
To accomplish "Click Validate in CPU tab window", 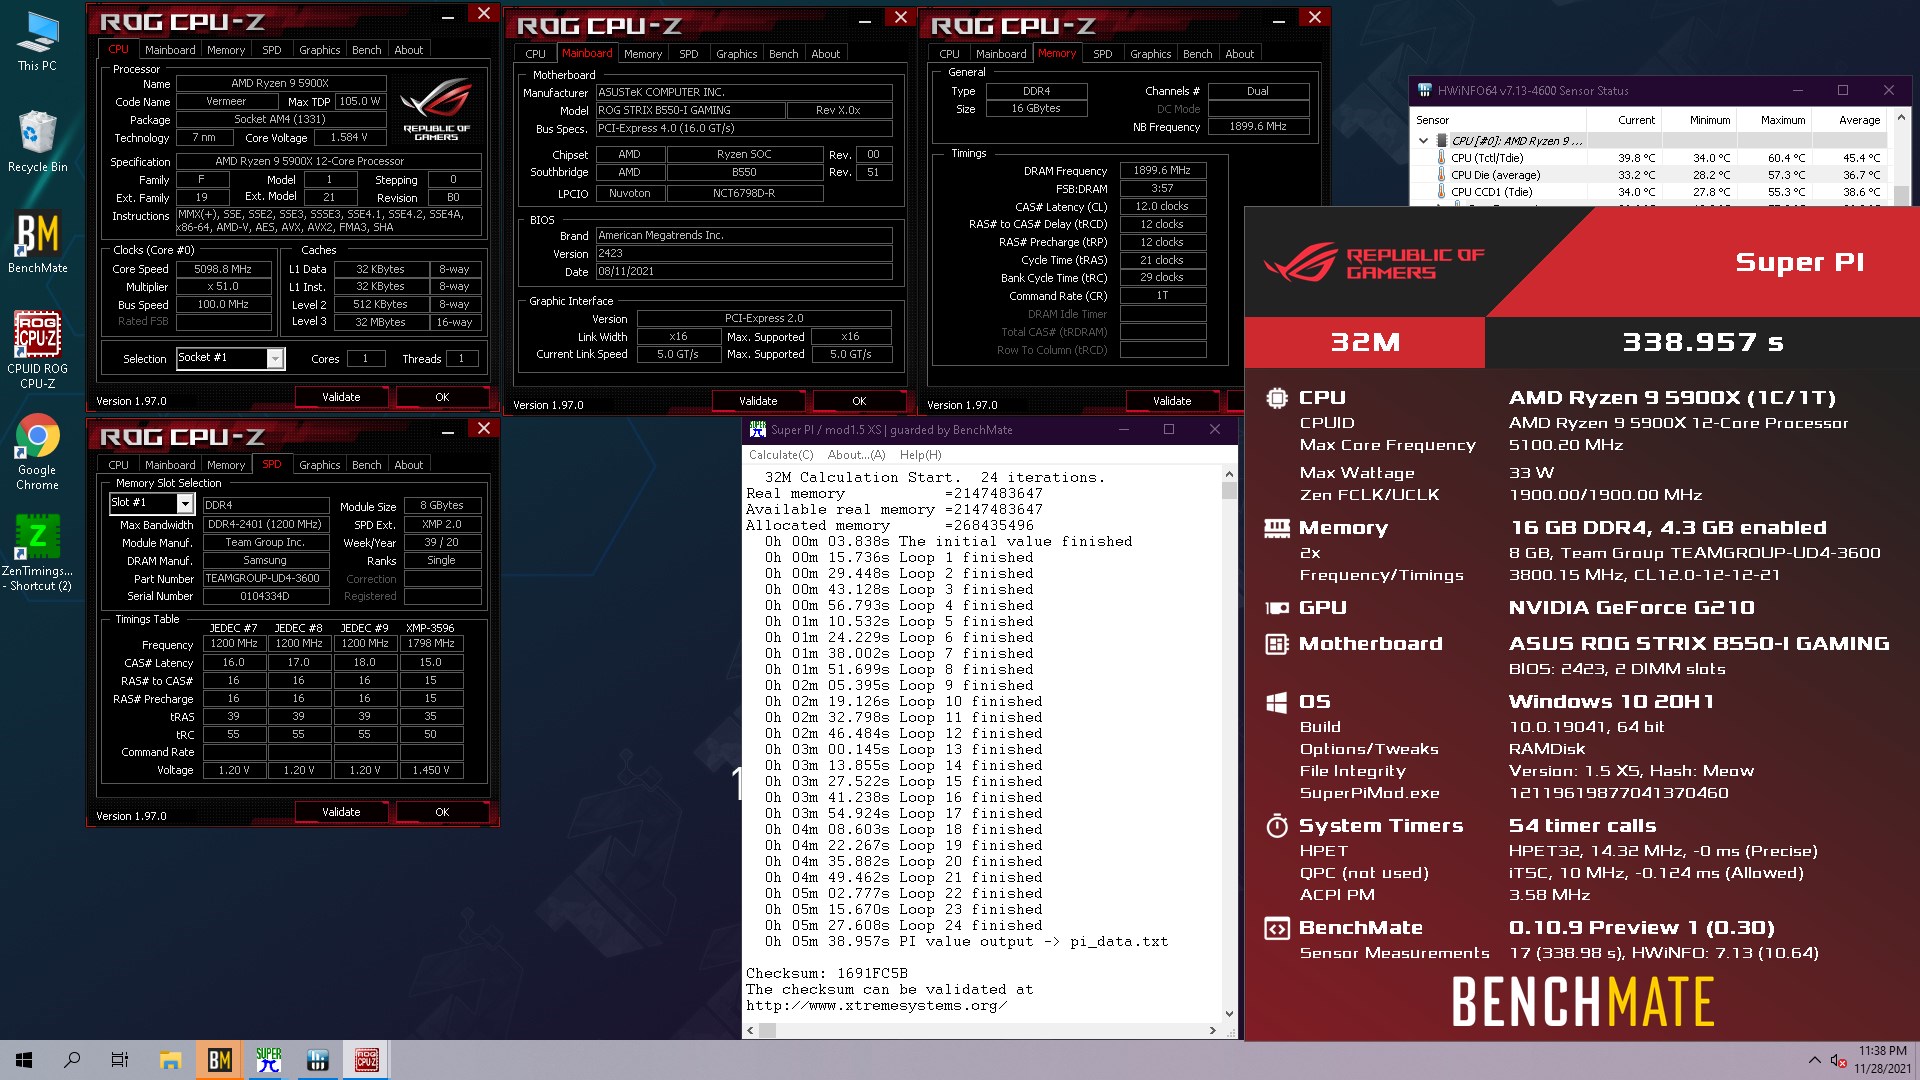I will (341, 397).
